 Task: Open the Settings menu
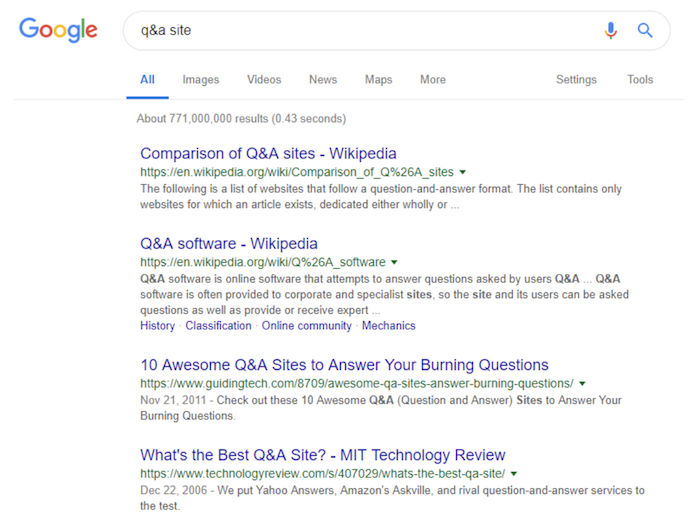coord(576,79)
